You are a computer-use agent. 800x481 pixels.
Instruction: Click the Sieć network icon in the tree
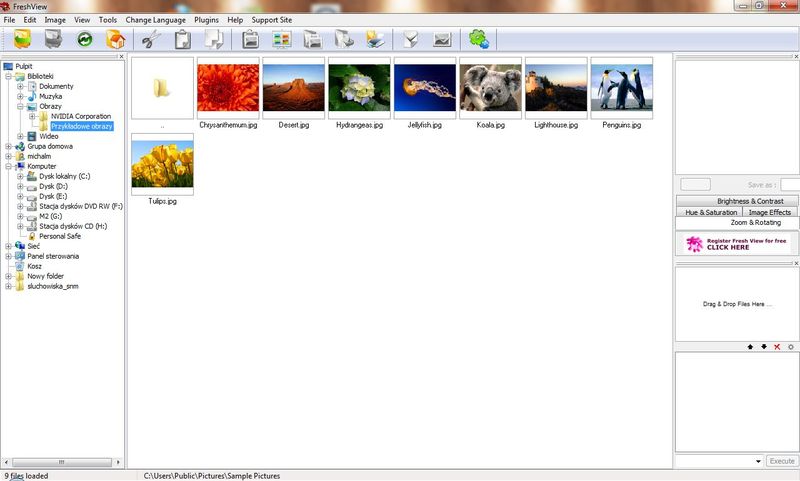click(20, 246)
